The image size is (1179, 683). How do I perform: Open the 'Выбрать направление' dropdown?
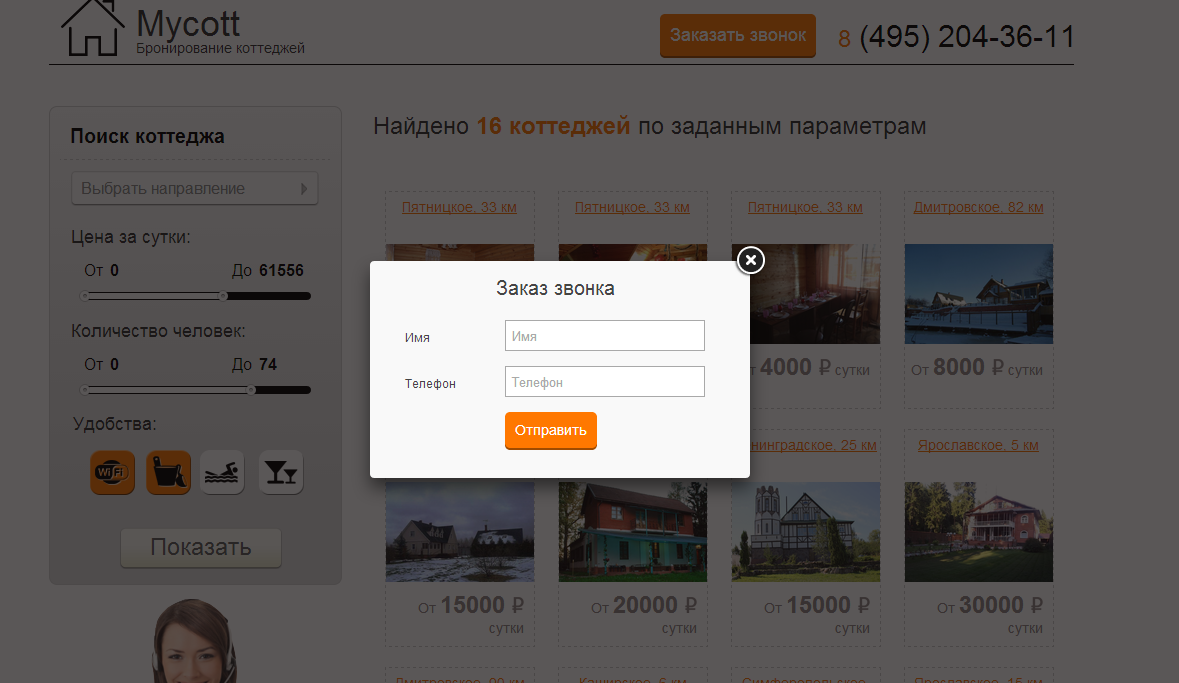coord(194,188)
